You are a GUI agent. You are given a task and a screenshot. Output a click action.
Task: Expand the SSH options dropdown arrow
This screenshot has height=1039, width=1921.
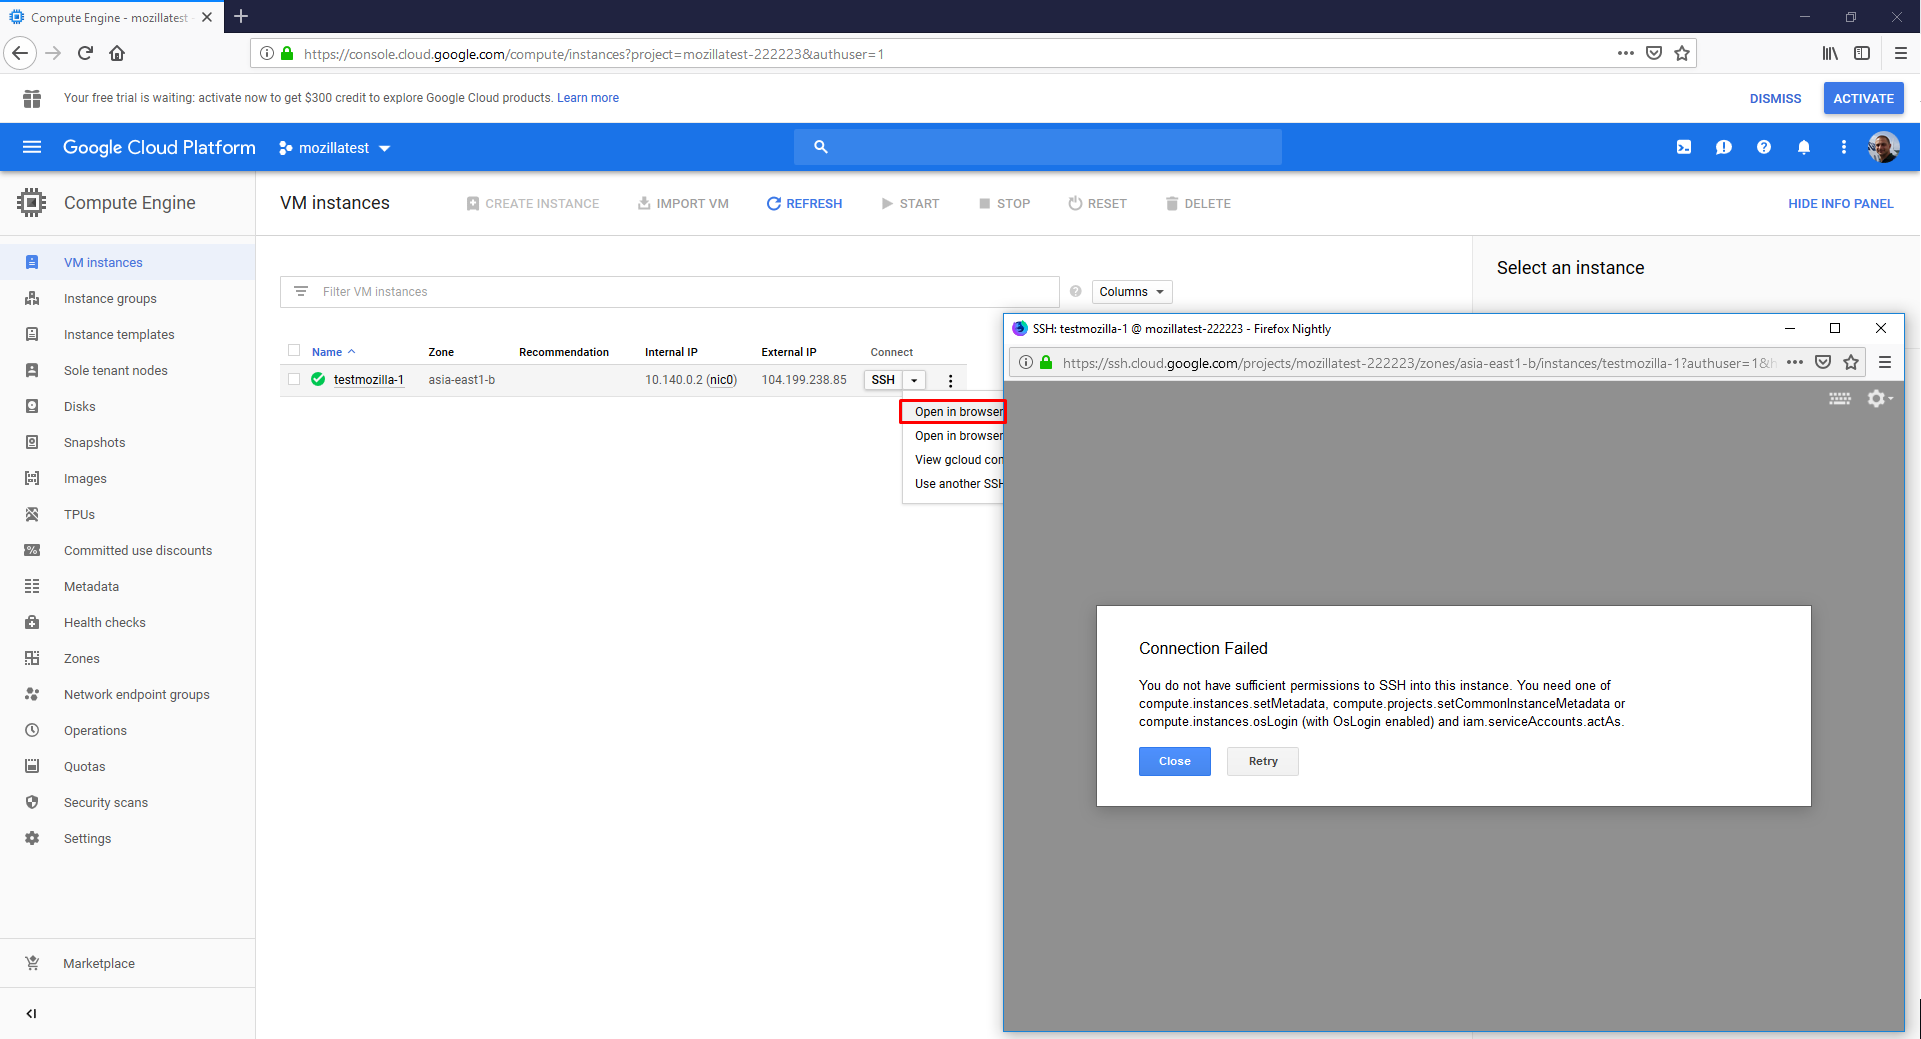tap(914, 380)
